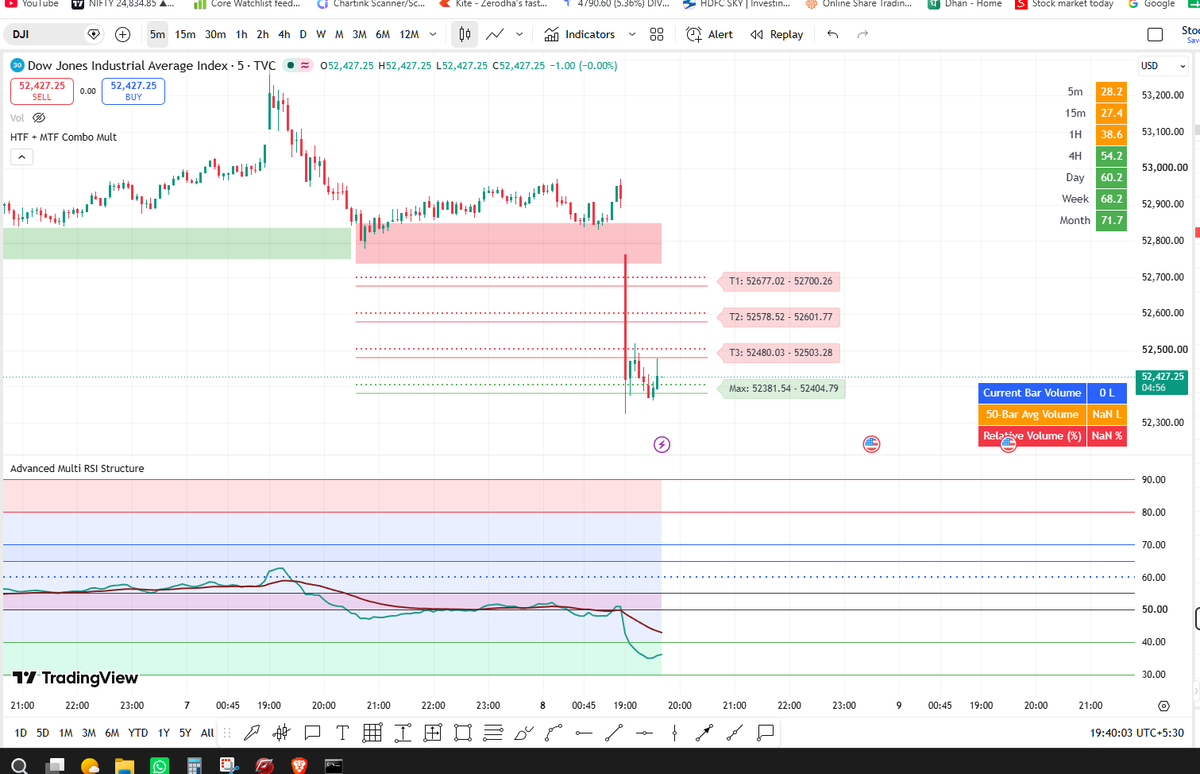Open the Indicators dialog

tap(579, 34)
